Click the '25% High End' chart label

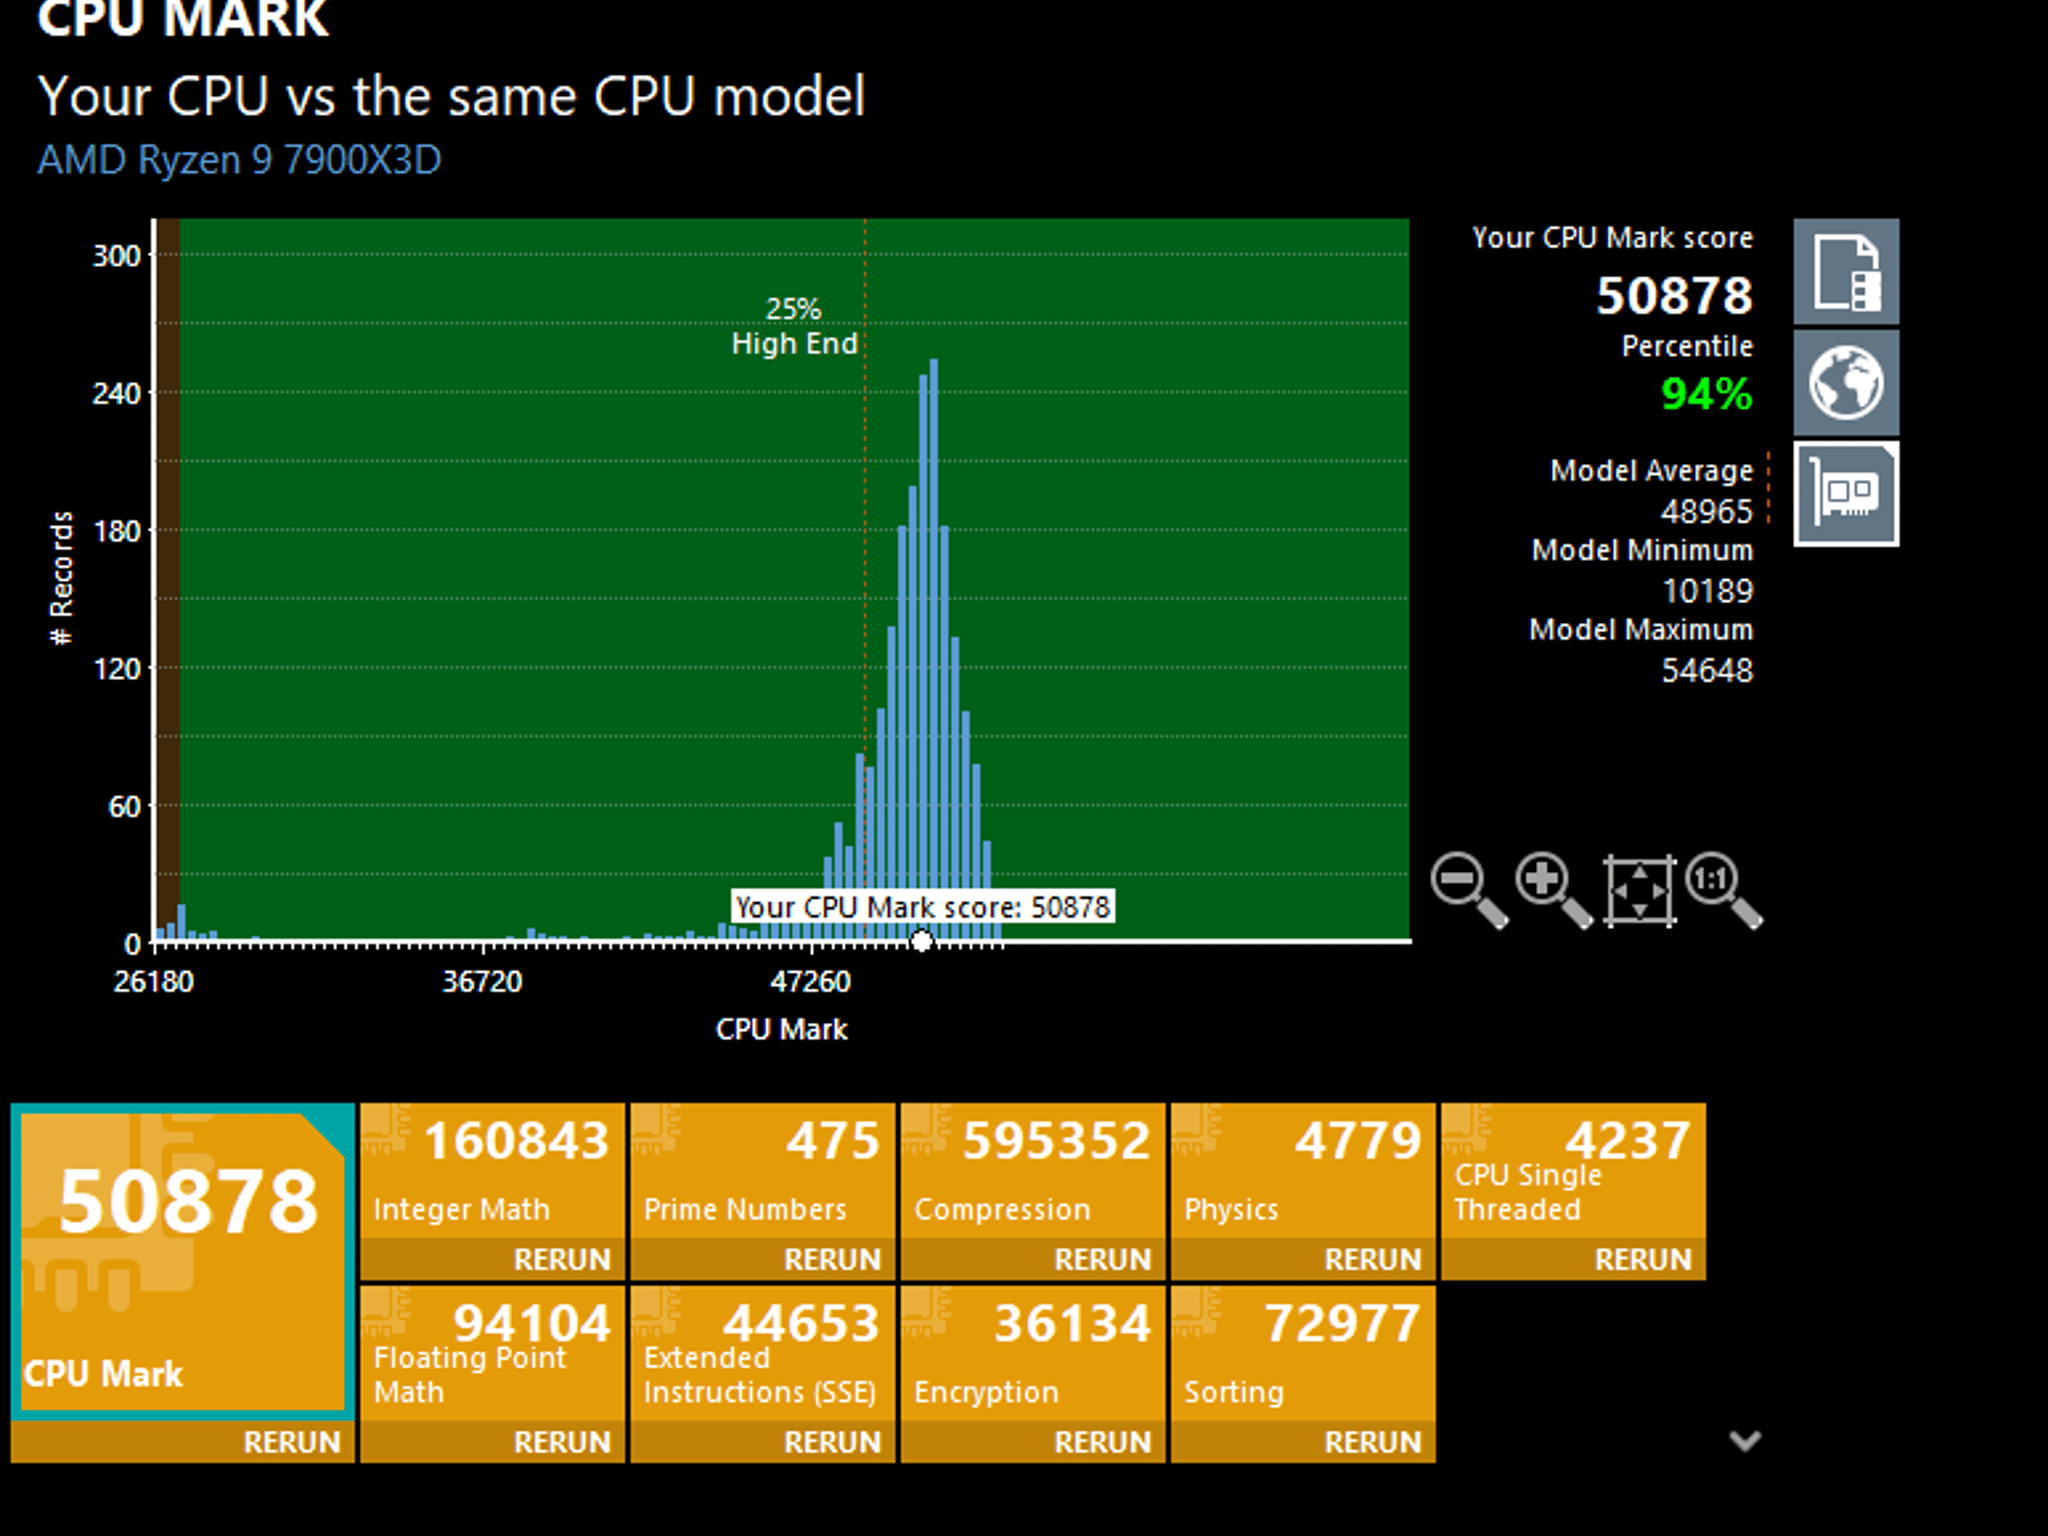(x=794, y=326)
